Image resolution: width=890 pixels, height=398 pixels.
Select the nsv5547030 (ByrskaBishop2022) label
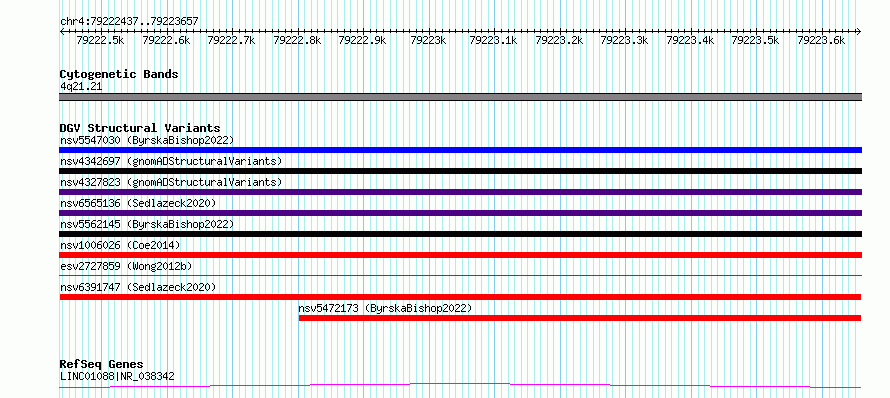147,140
